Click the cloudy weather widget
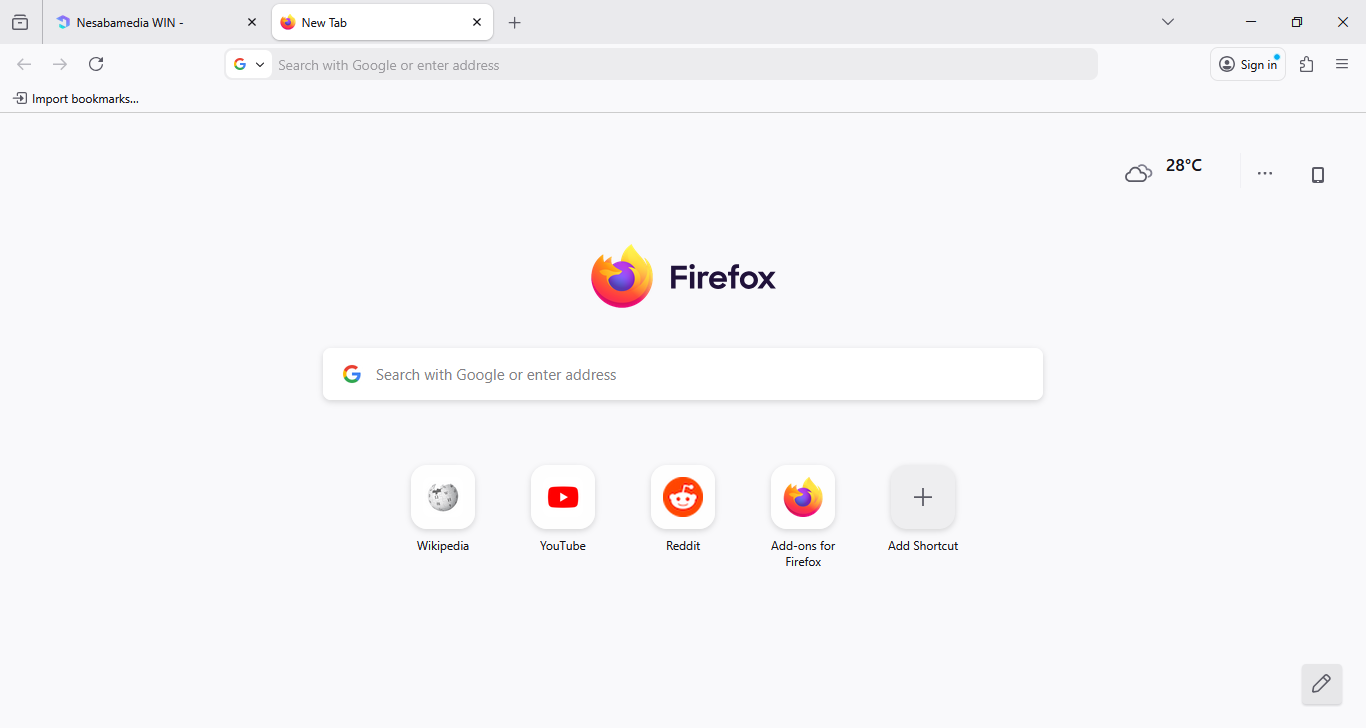1366x728 pixels. click(x=1163, y=172)
